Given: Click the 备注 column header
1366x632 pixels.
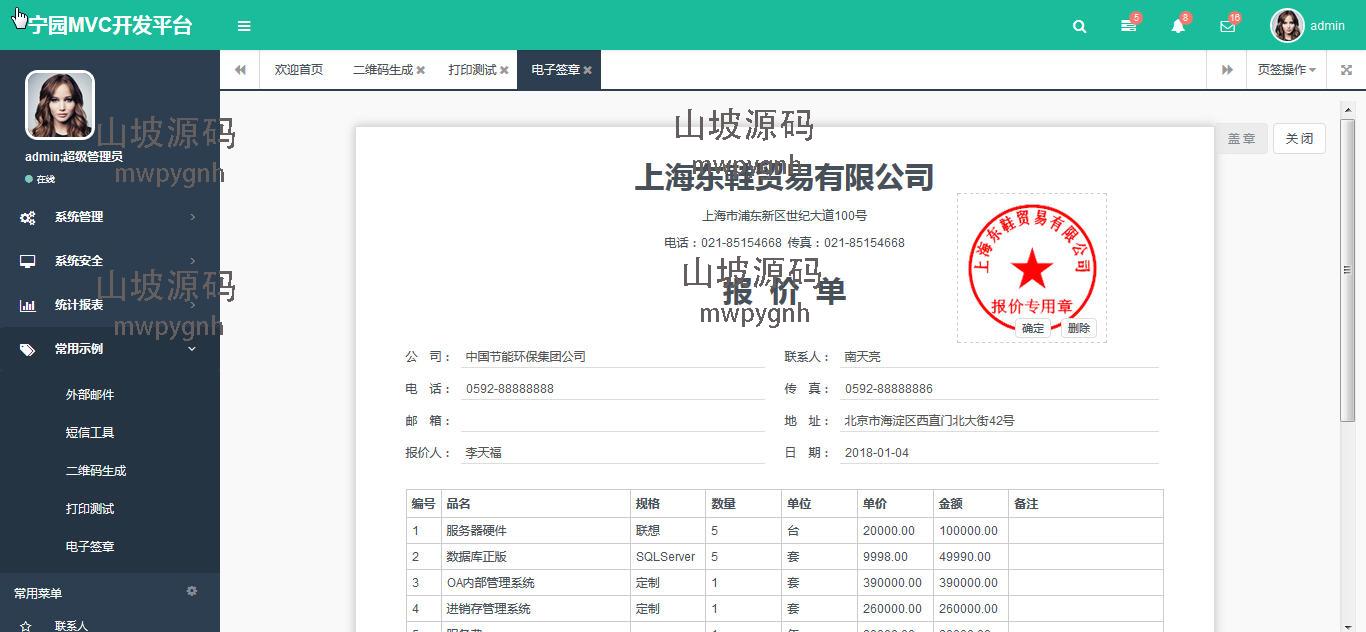Looking at the screenshot, I should (x=1085, y=504).
